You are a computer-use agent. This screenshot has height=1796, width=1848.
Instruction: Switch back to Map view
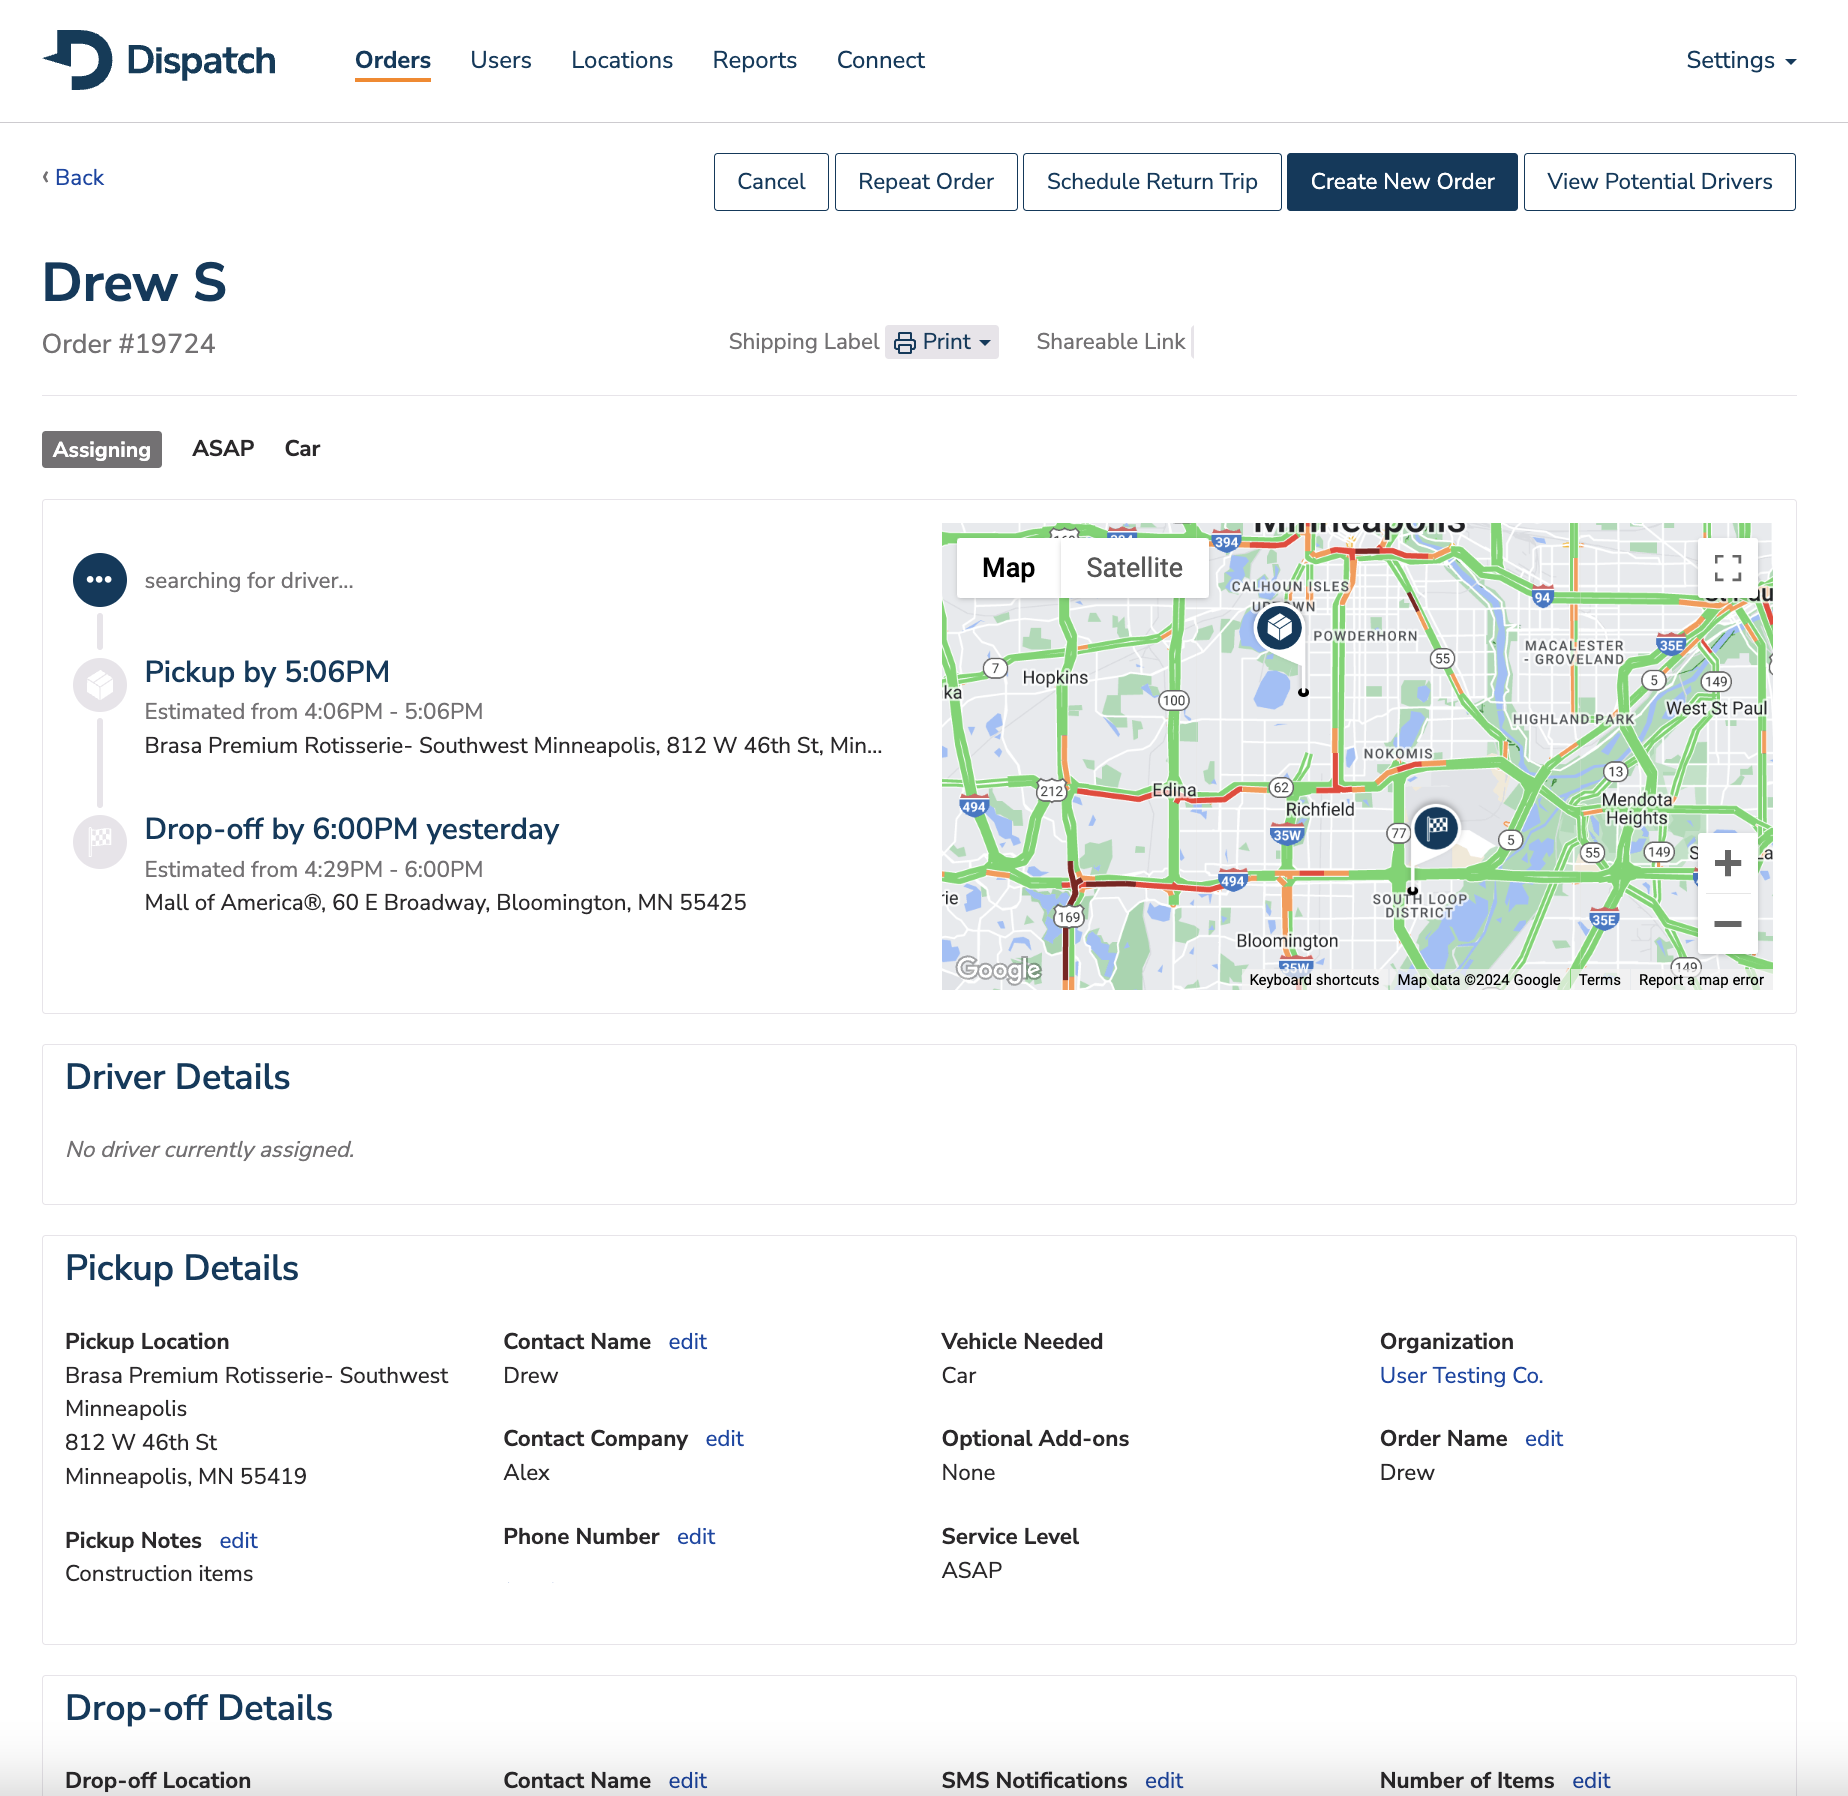[1006, 567]
